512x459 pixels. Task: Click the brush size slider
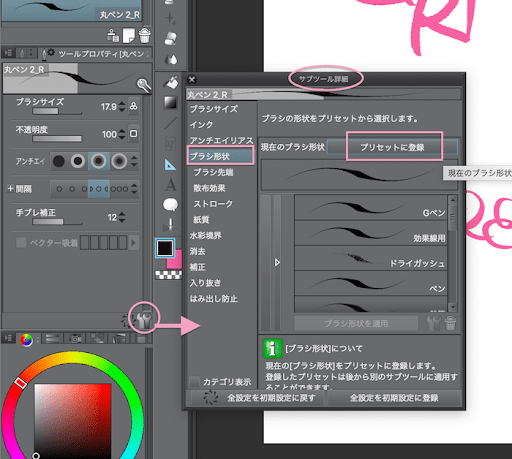coord(57,111)
